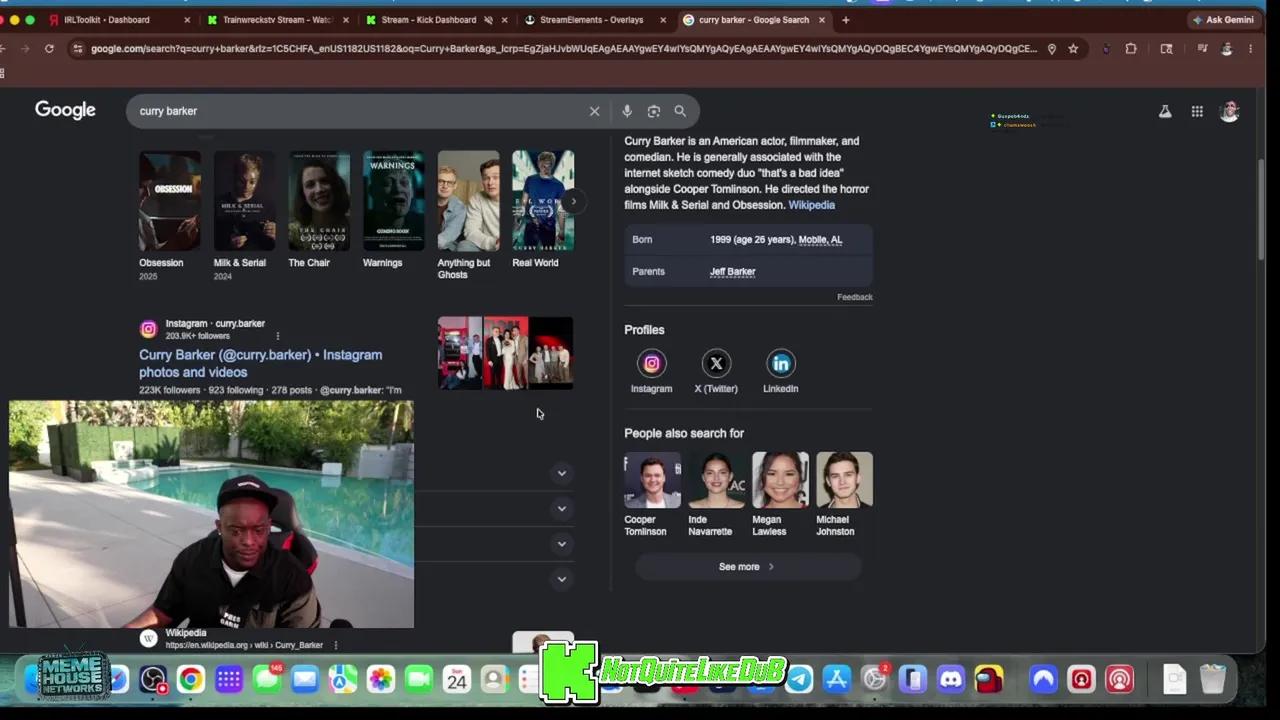Open the Real World film card

point(543,210)
